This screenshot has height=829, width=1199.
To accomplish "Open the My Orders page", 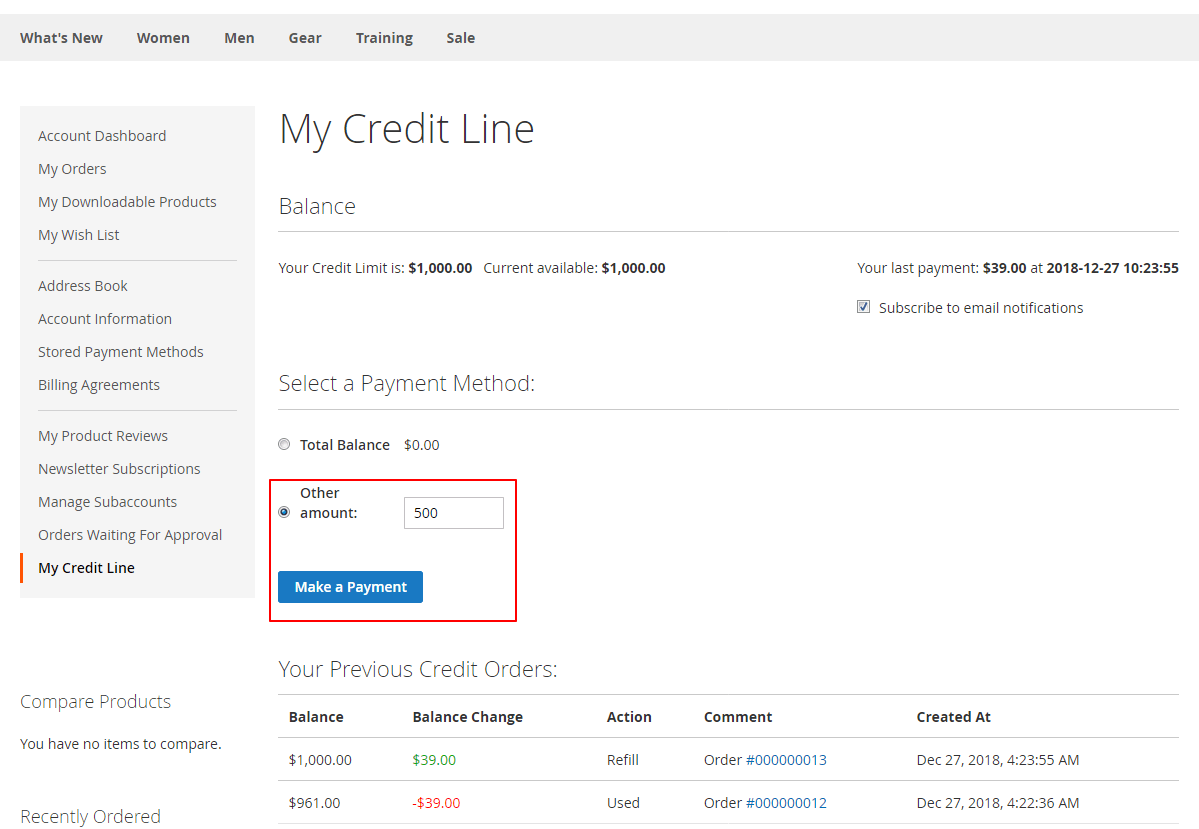I will pos(71,168).
